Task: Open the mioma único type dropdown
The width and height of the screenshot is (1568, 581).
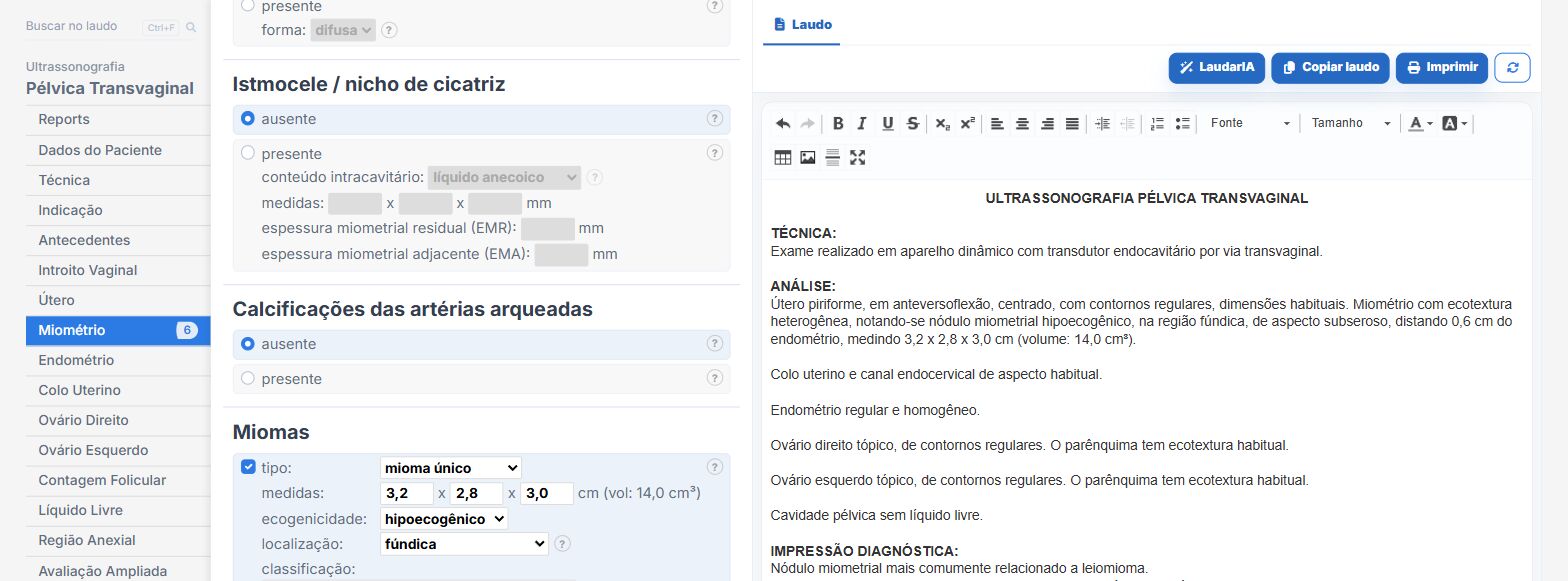Action: 451,468
